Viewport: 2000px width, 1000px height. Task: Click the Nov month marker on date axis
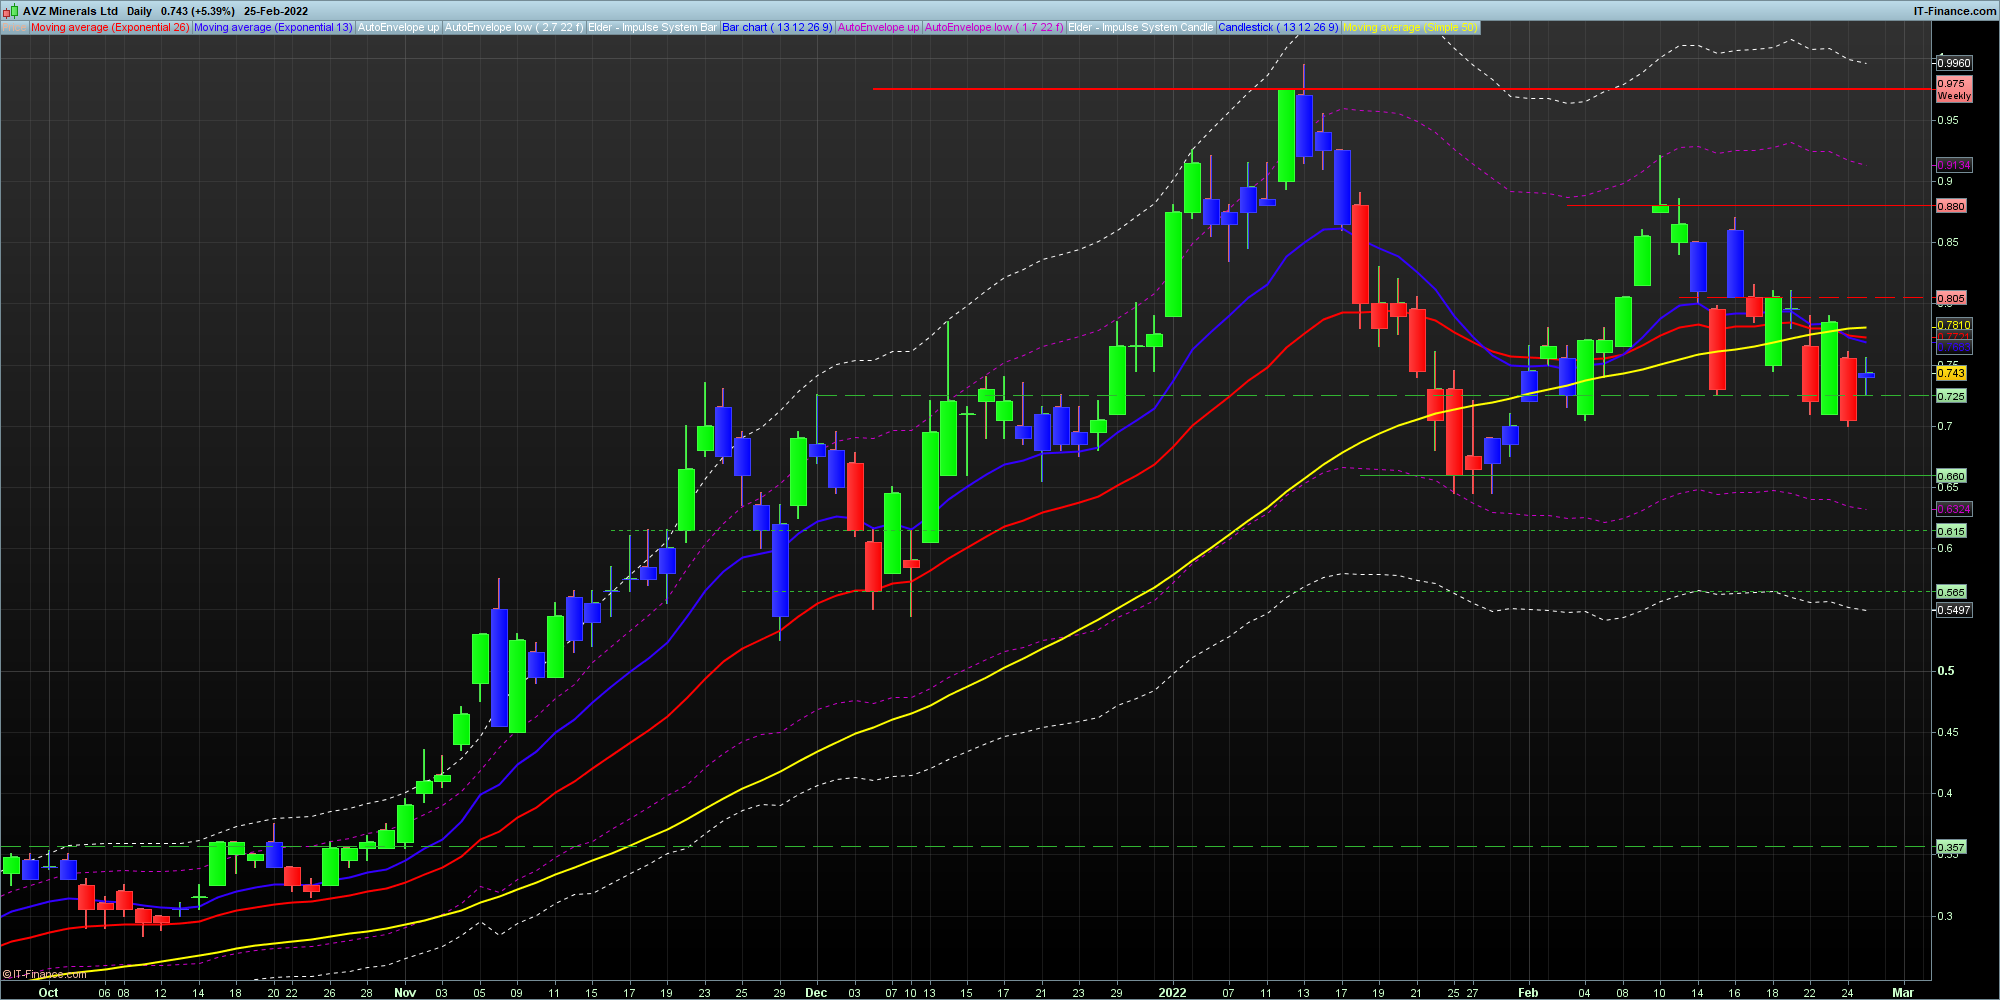(405, 992)
